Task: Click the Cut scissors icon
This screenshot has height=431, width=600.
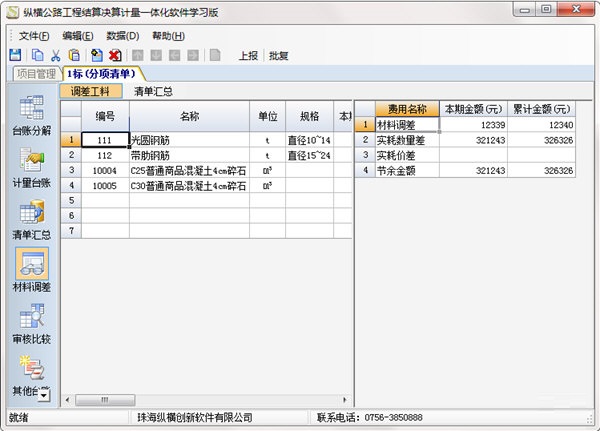Action: [x=56, y=56]
